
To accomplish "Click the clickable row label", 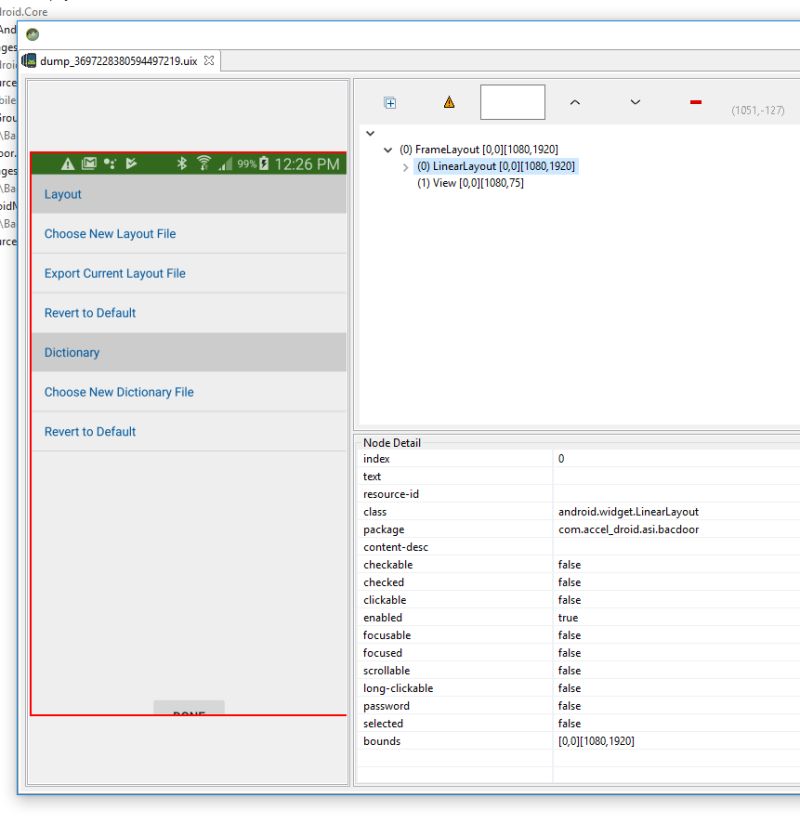I will tap(384, 600).
